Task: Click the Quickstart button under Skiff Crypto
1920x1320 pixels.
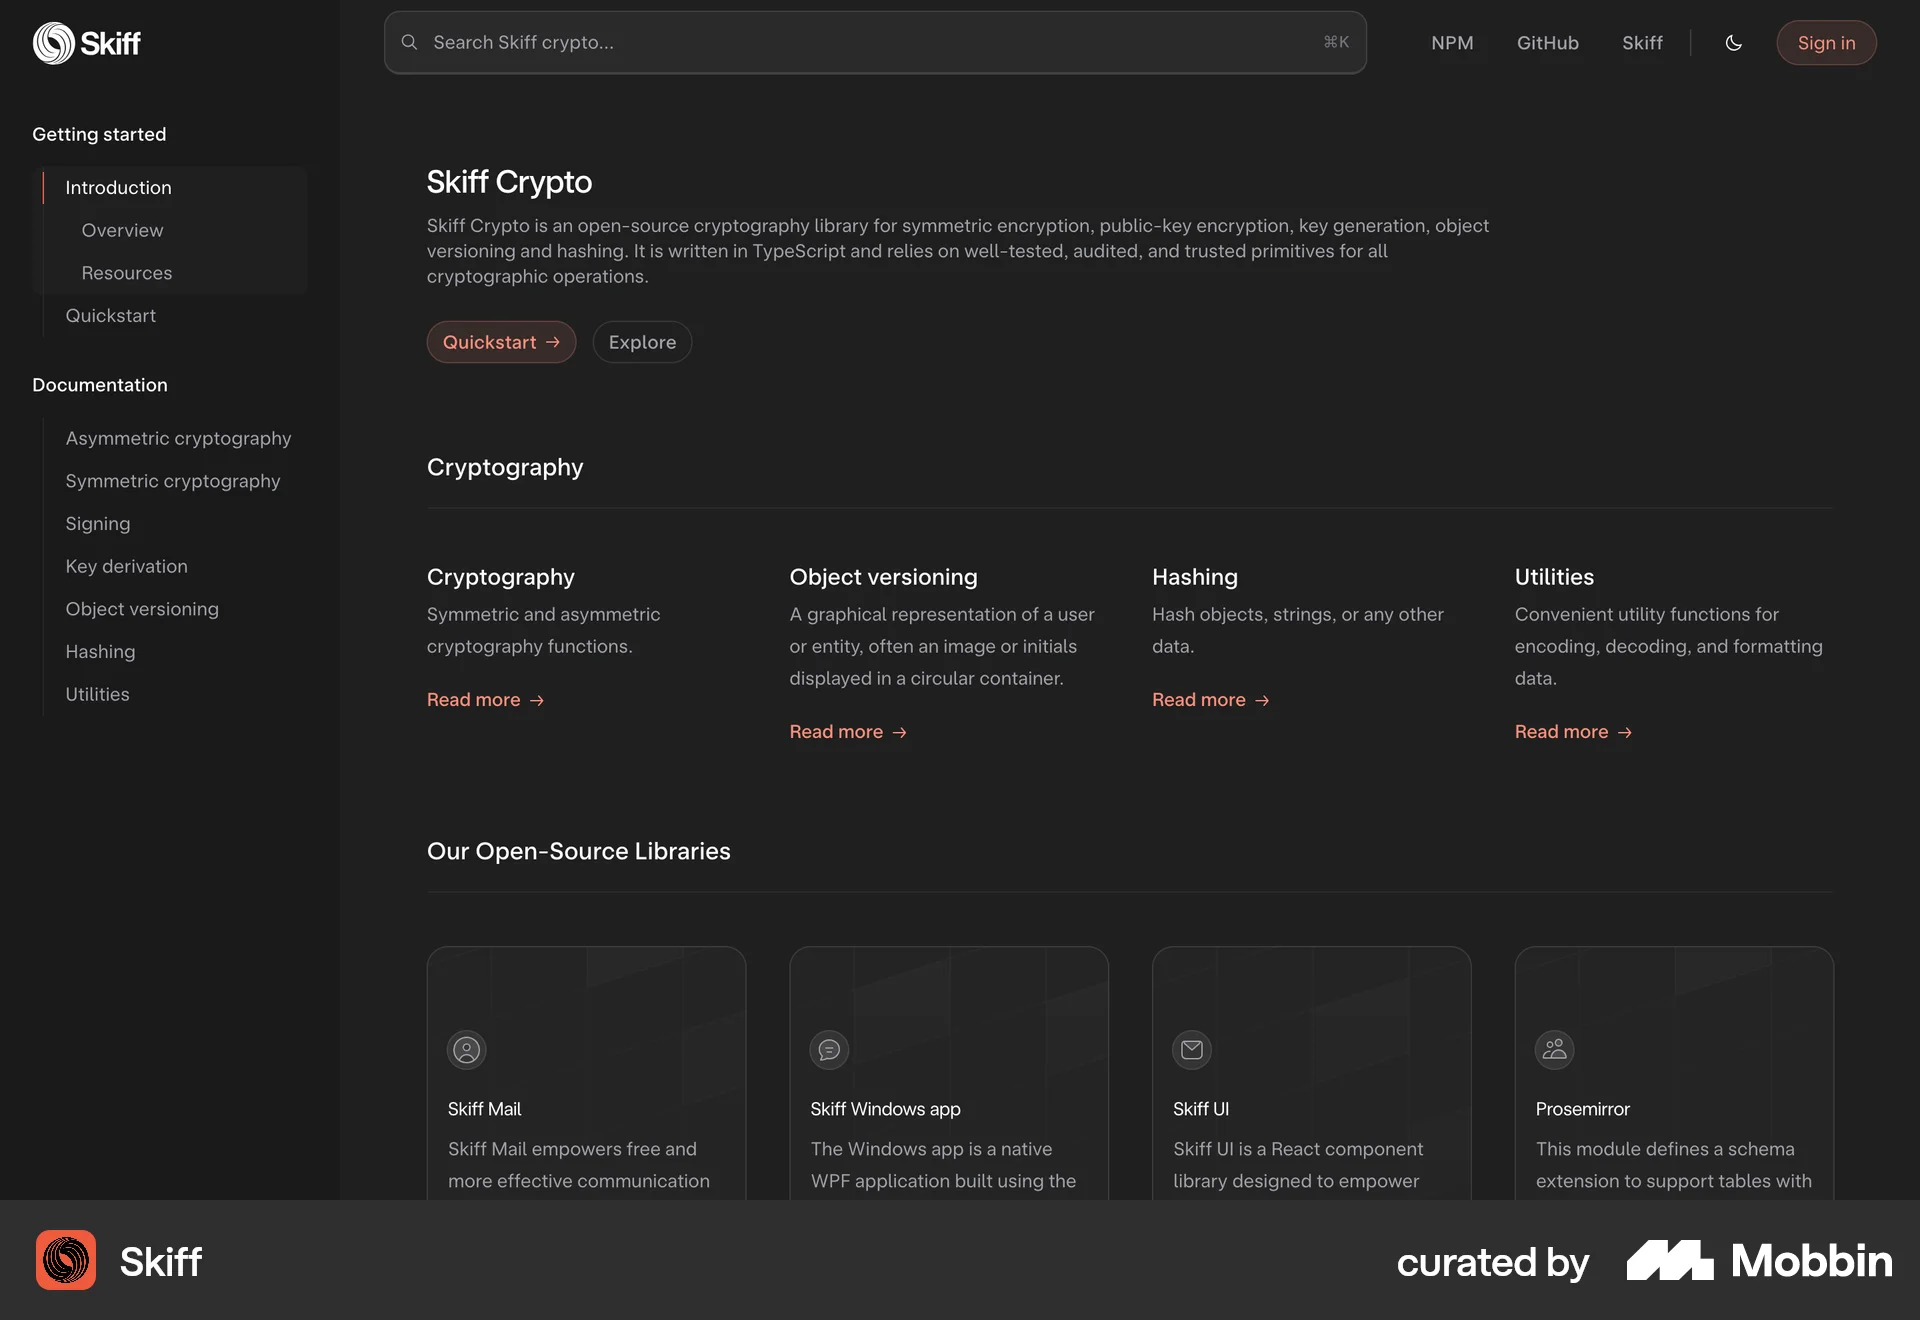Action: tap(501, 341)
